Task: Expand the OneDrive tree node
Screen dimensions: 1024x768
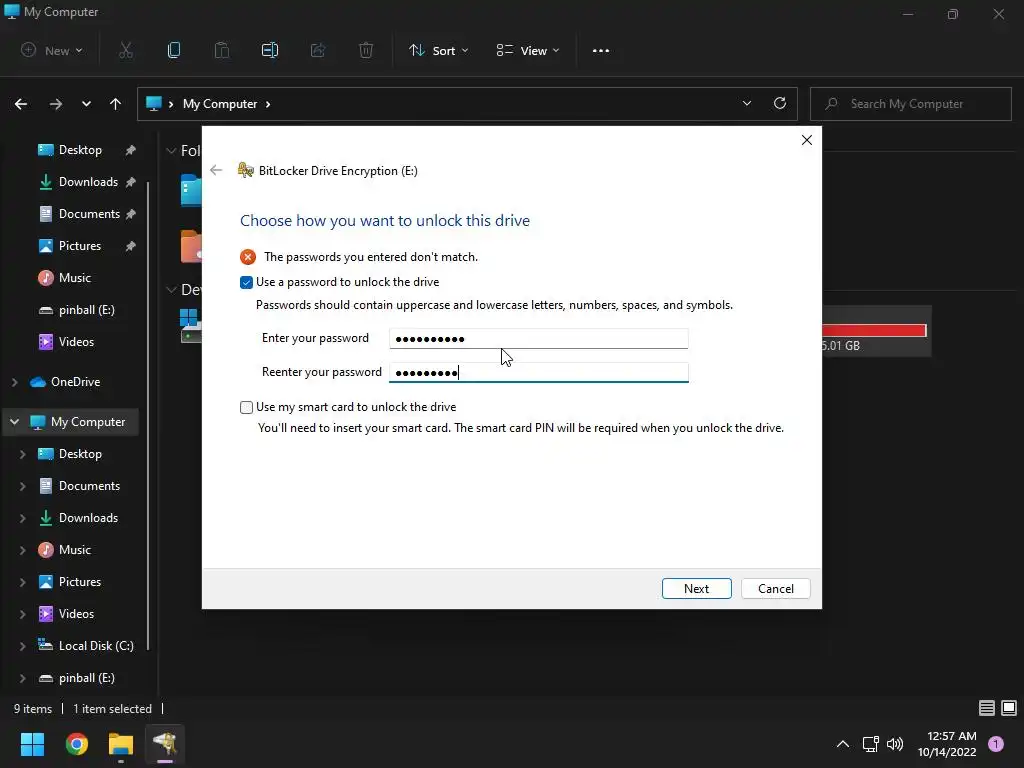Action: click(x=14, y=382)
